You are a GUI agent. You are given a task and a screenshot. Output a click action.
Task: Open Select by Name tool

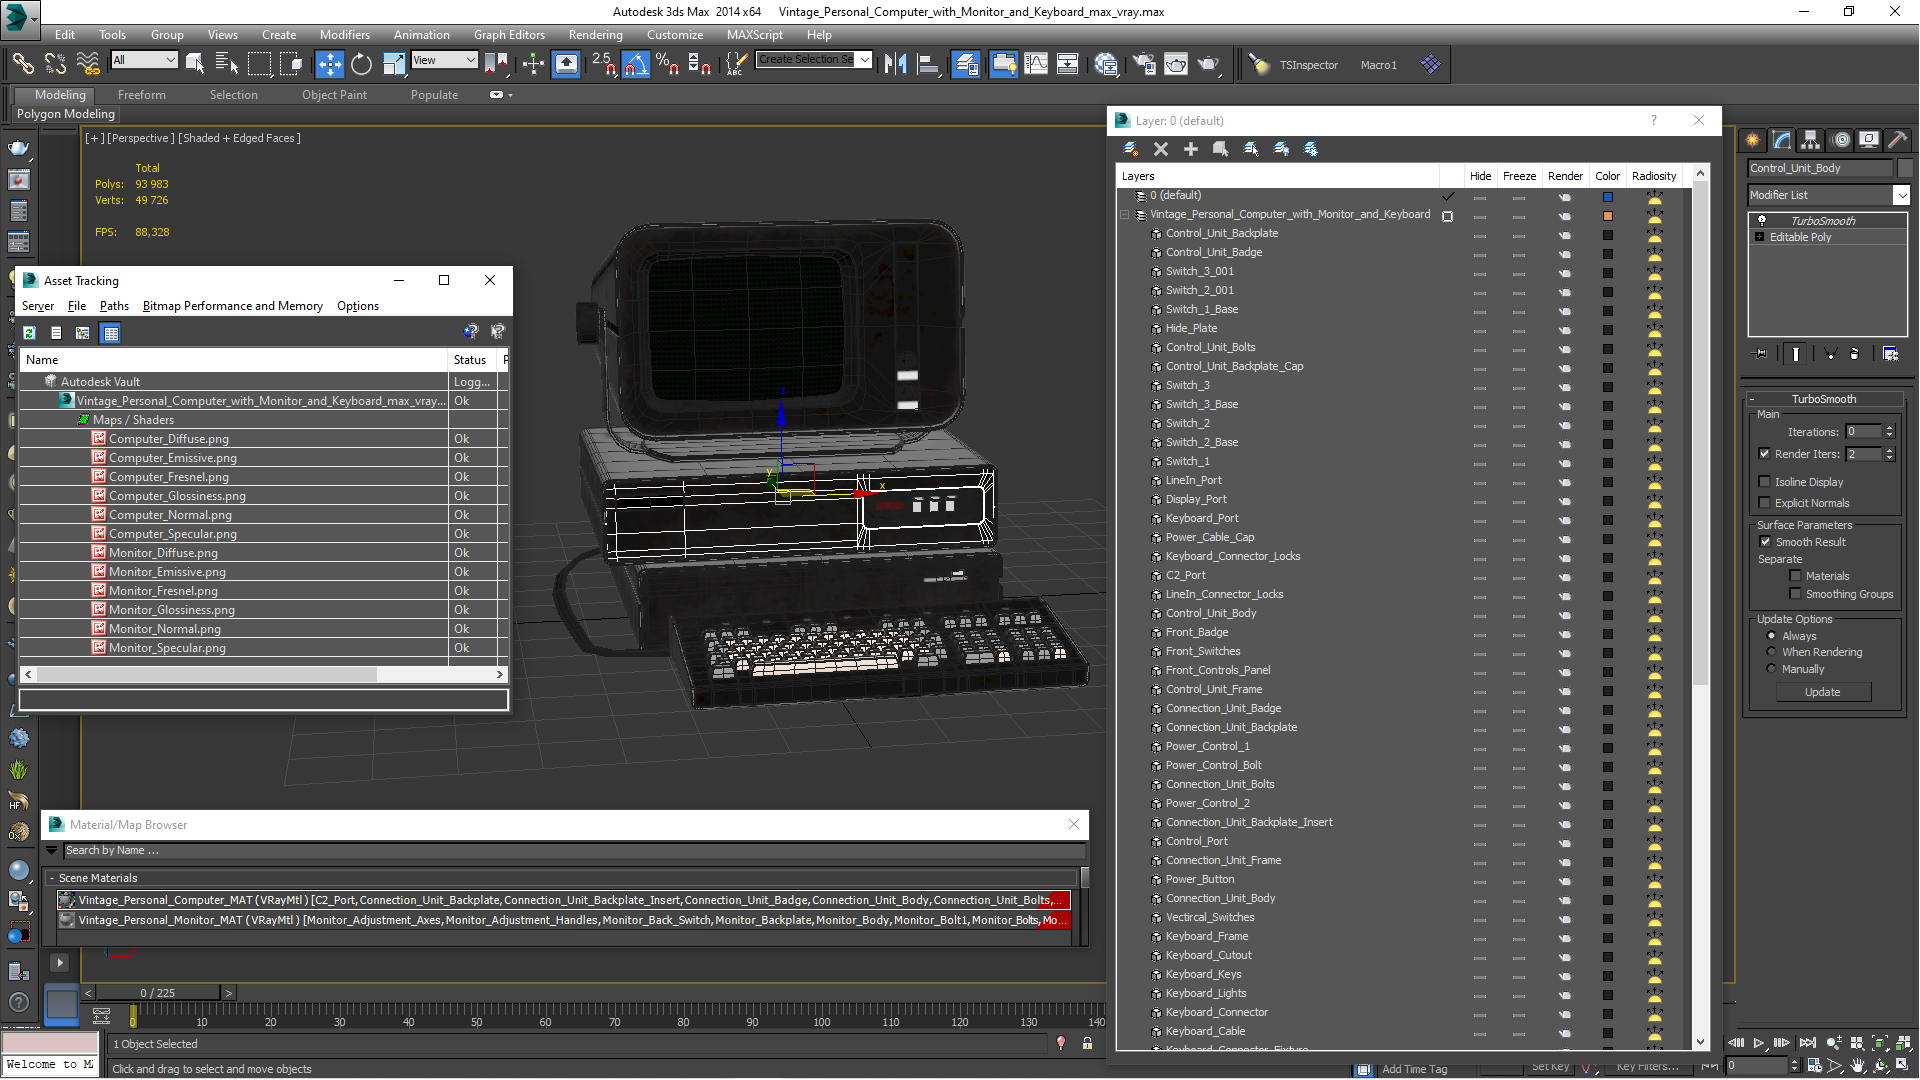click(227, 64)
